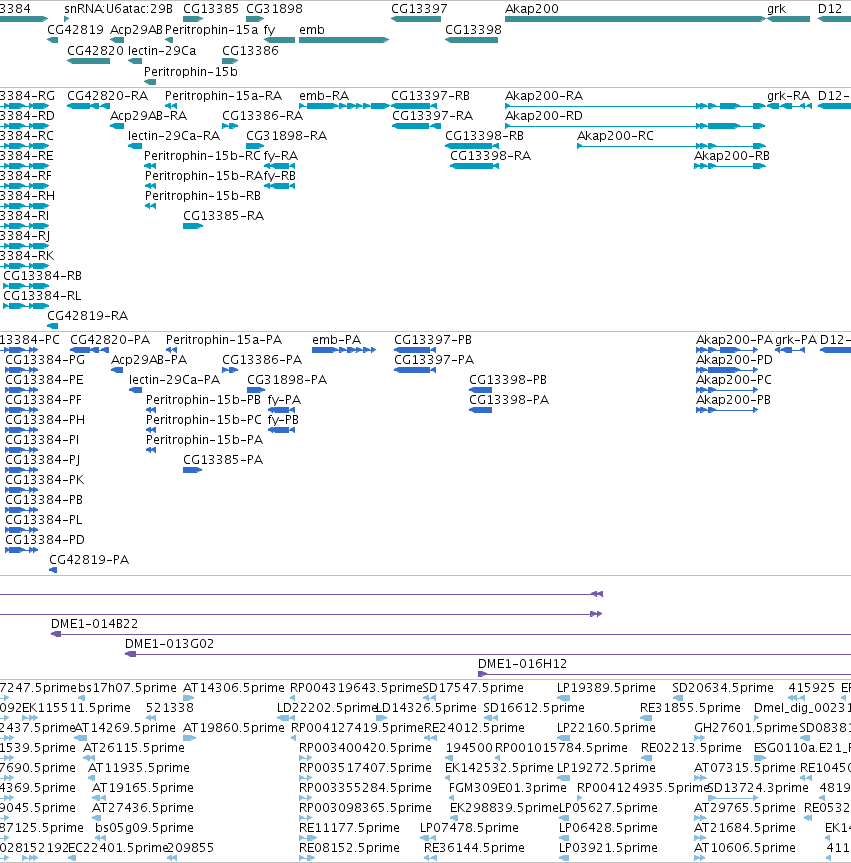
Task: Select the 'grk-RA' transcript label
Action: point(788,96)
